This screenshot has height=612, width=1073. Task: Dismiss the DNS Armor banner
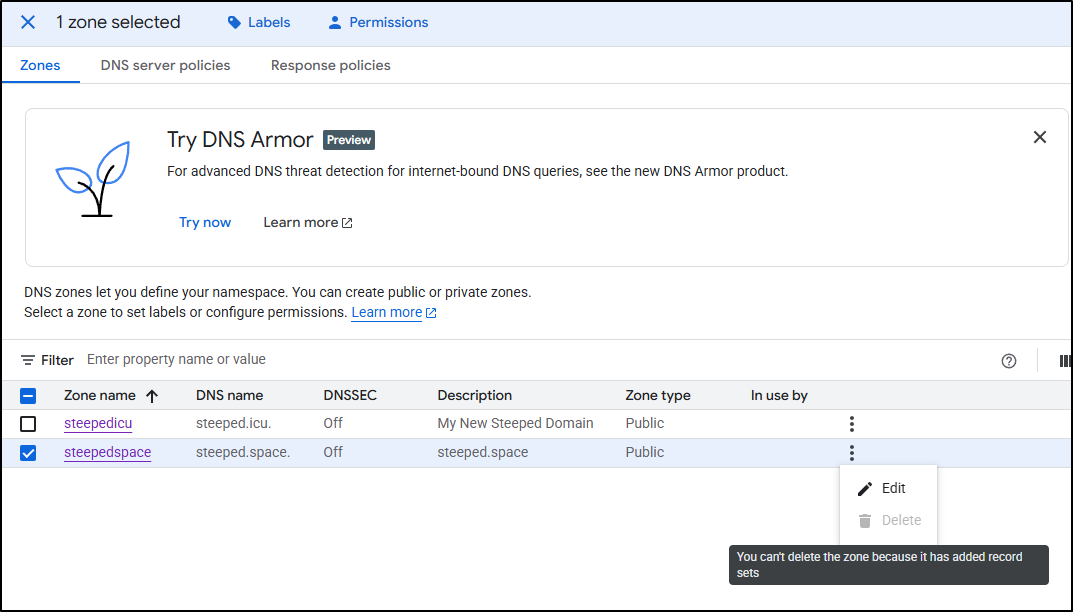pos(1040,137)
